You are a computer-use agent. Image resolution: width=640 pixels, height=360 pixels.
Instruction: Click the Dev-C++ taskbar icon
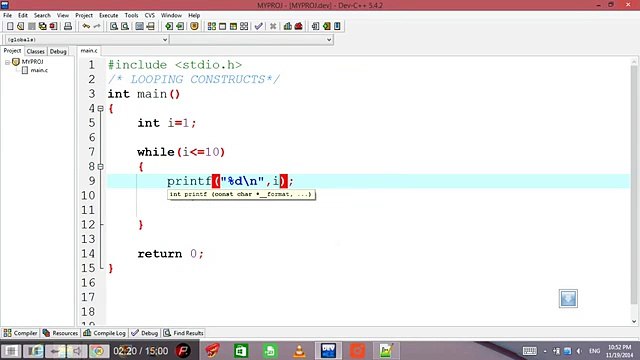pyautogui.click(x=329, y=351)
